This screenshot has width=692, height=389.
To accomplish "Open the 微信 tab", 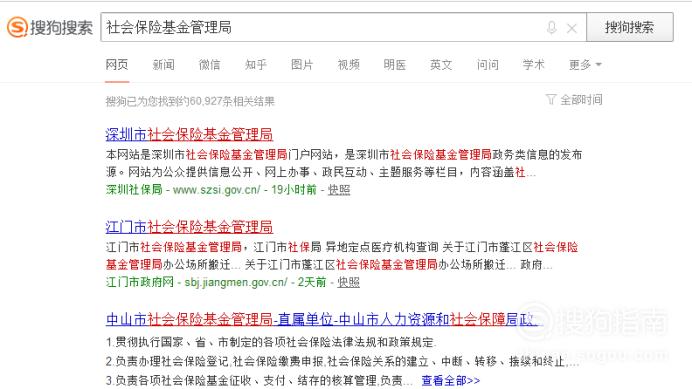I will (x=210, y=65).
